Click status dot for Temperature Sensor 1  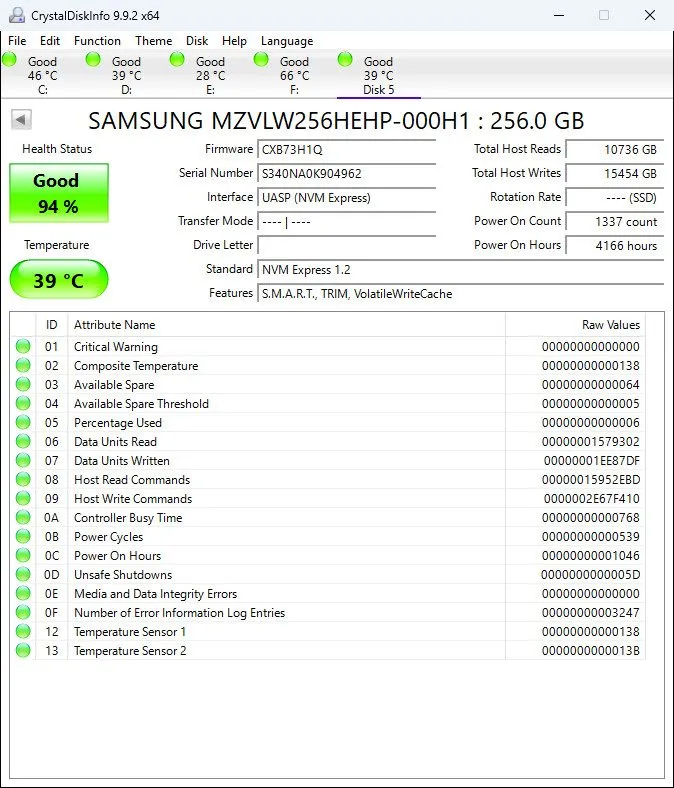pyautogui.click(x=23, y=631)
